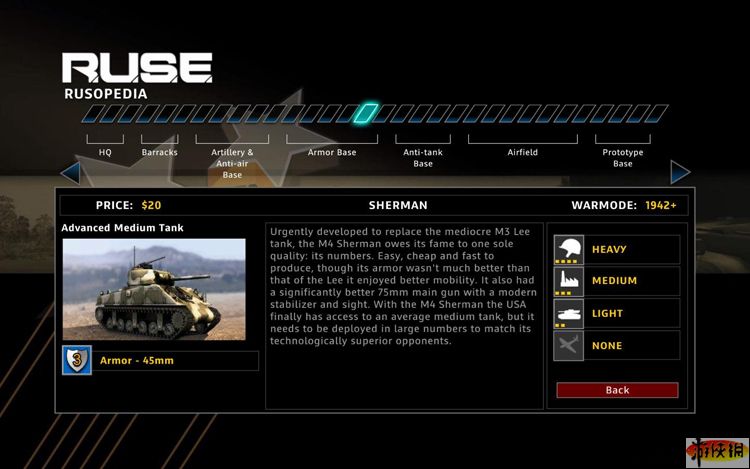Image resolution: width=750 pixels, height=469 pixels.
Task: Click the factory building icon beside MEDIUM
Action: [x=569, y=281]
